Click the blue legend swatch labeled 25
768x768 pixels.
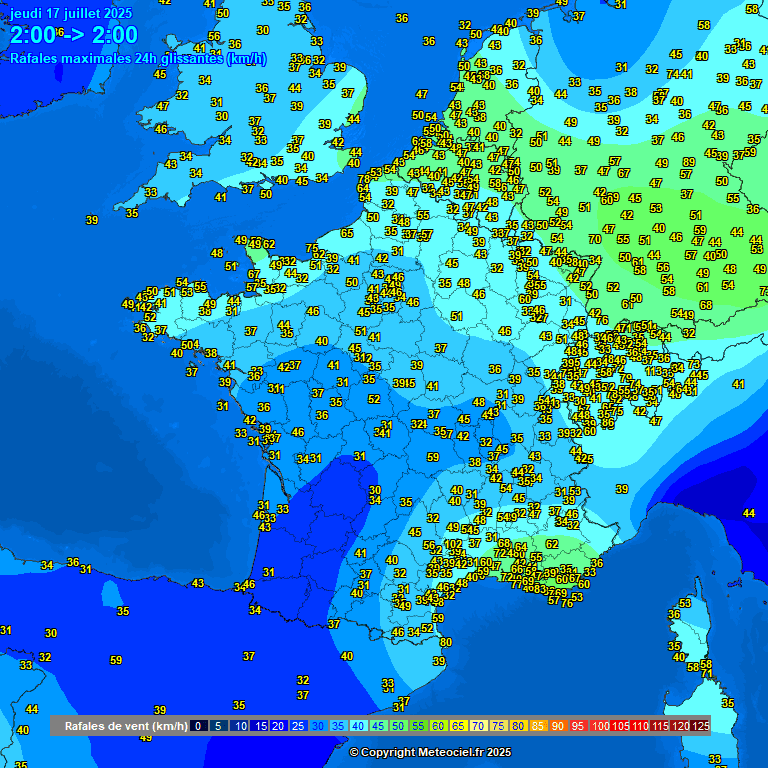298,726
